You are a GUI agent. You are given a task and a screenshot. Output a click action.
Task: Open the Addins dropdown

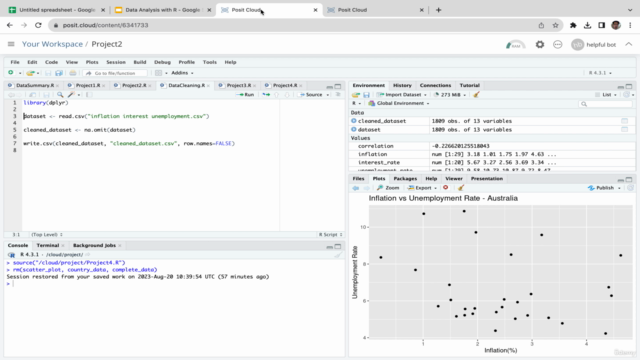click(182, 73)
